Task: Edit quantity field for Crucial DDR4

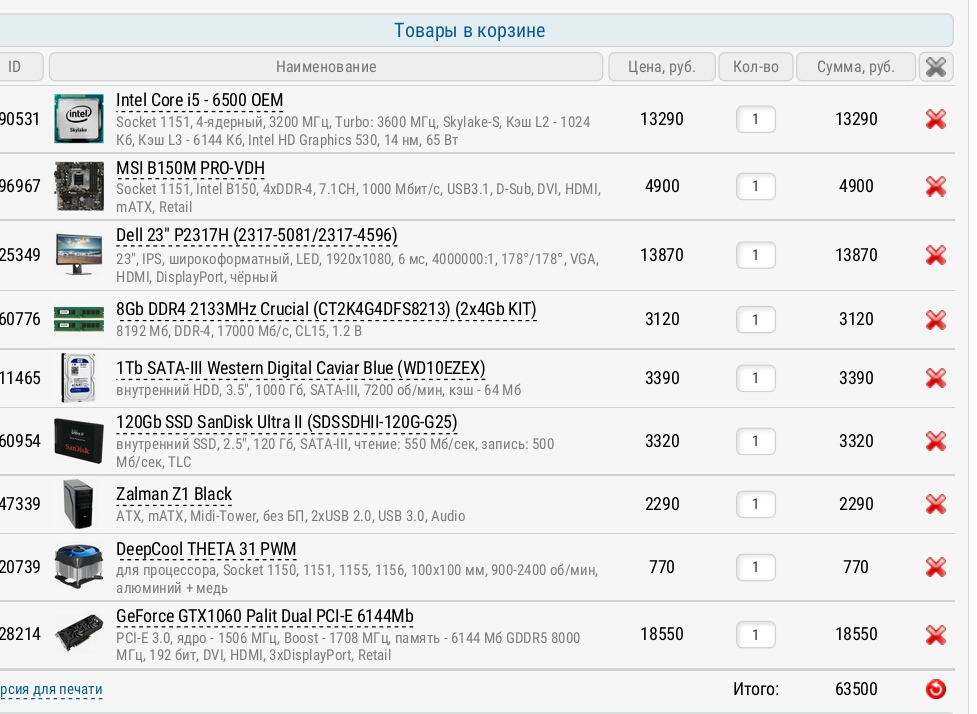Action: 755,320
